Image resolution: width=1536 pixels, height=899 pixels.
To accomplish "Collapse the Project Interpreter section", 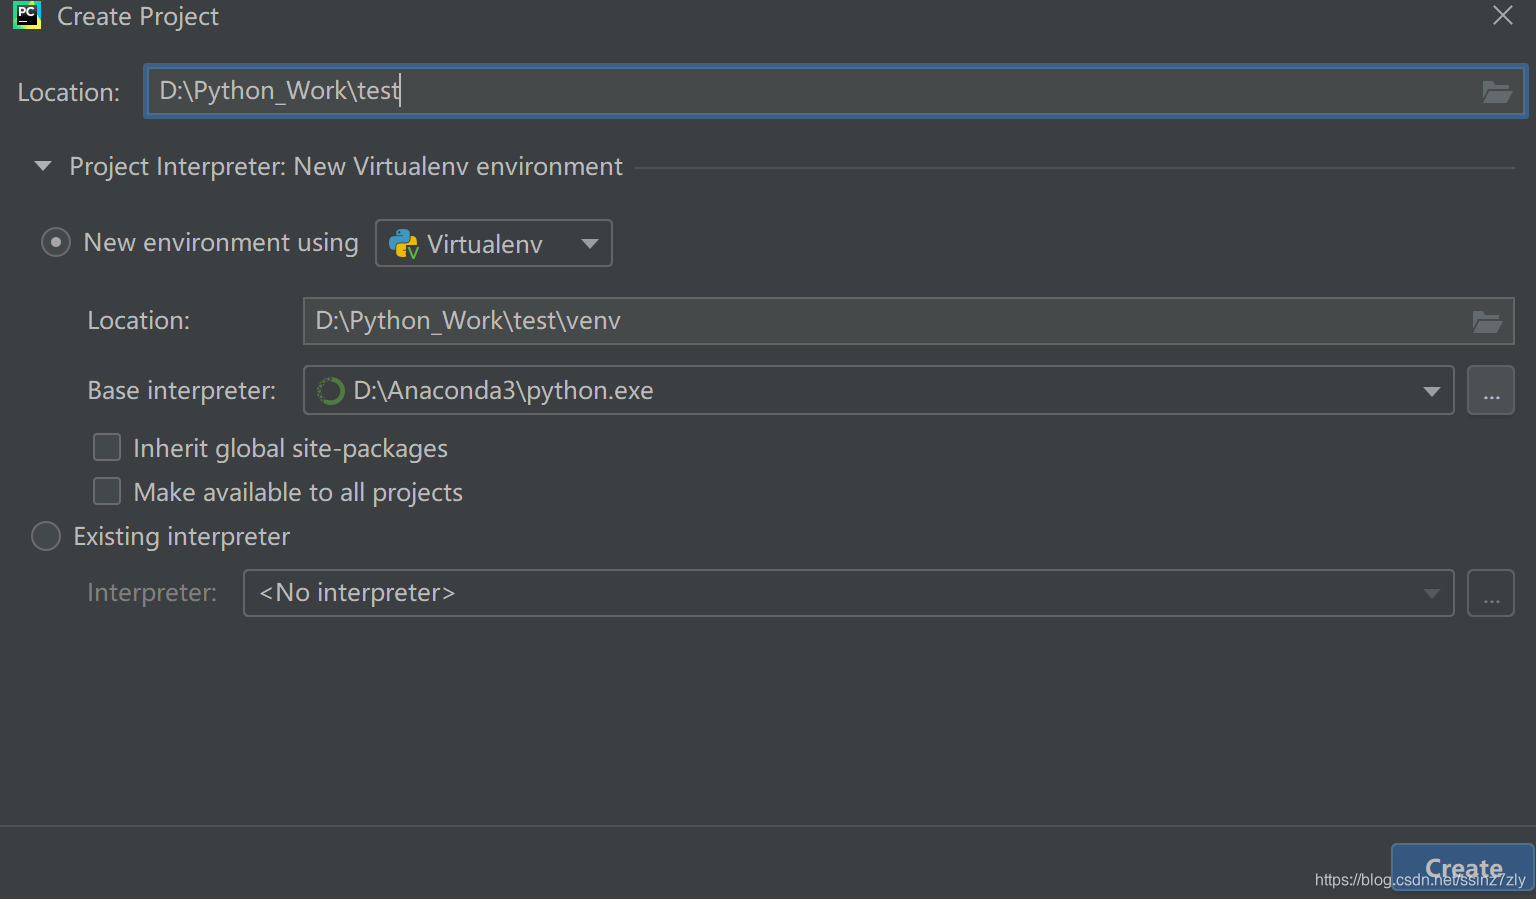I will click(42, 166).
